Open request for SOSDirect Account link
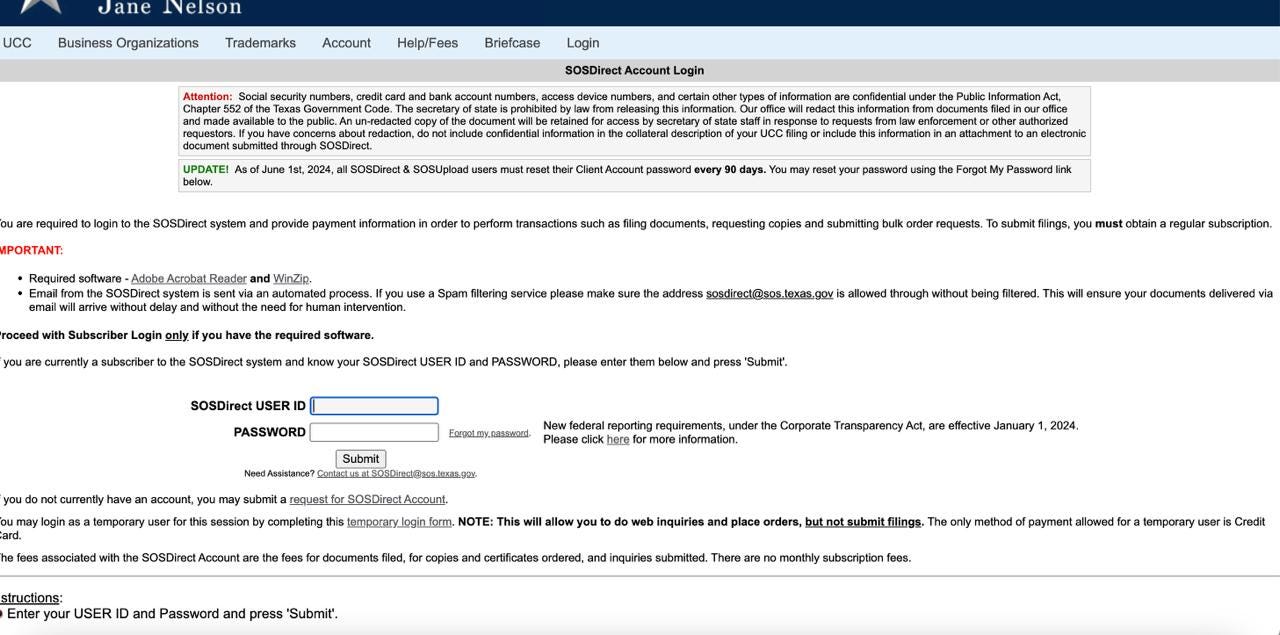 [367, 500]
